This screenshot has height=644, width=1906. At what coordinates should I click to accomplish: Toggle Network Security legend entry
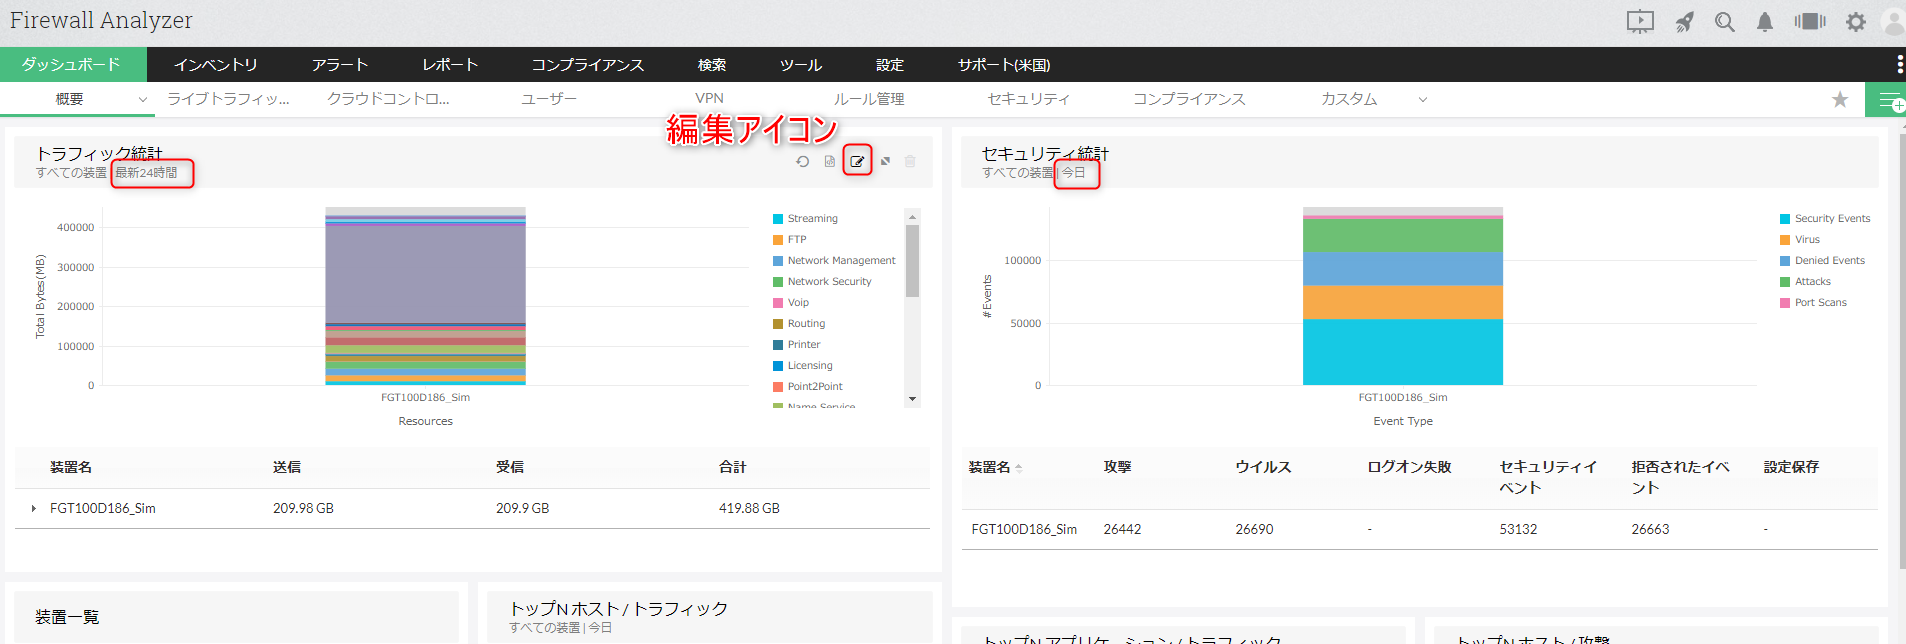(x=822, y=282)
